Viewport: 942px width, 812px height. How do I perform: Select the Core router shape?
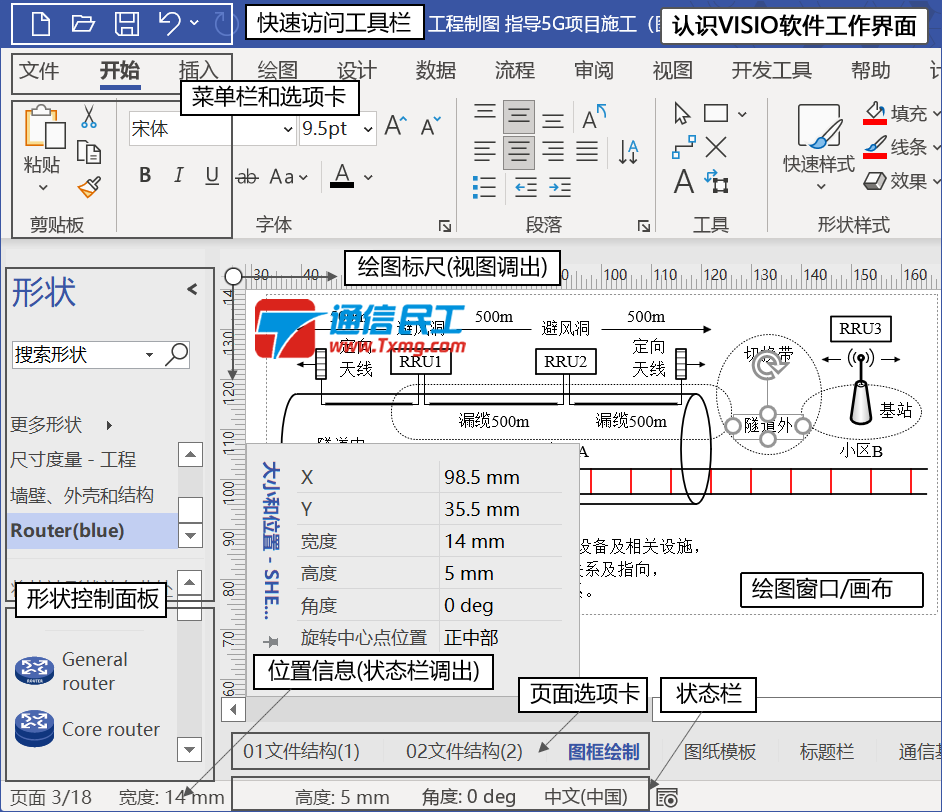pos(88,729)
